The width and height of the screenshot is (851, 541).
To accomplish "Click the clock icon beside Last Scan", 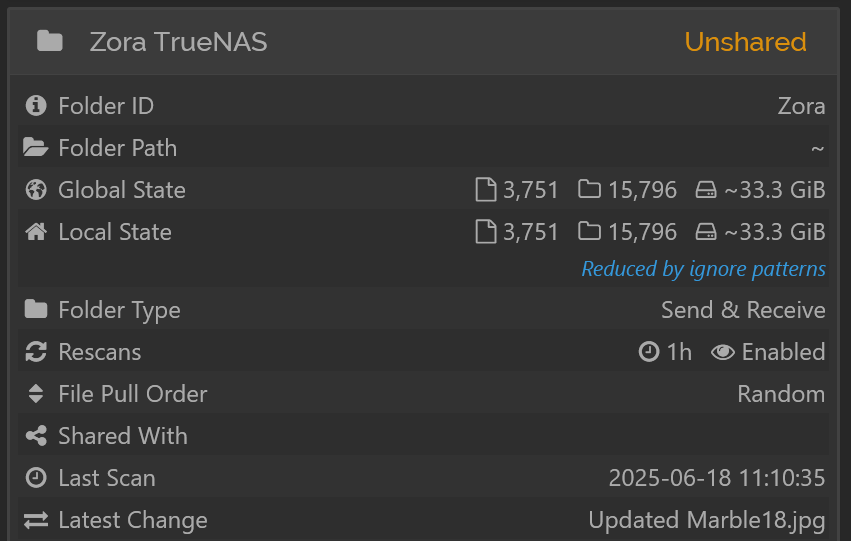I will (x=36, y=478).
